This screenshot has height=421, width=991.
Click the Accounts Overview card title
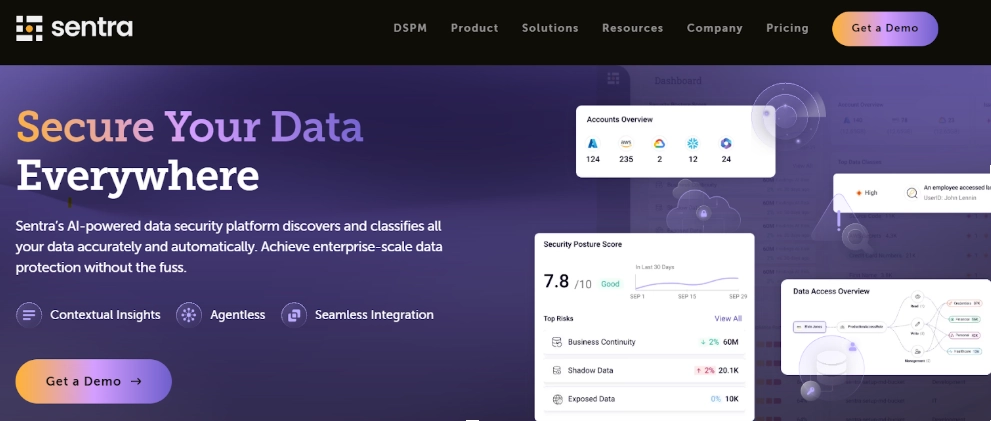pos(619,119)
